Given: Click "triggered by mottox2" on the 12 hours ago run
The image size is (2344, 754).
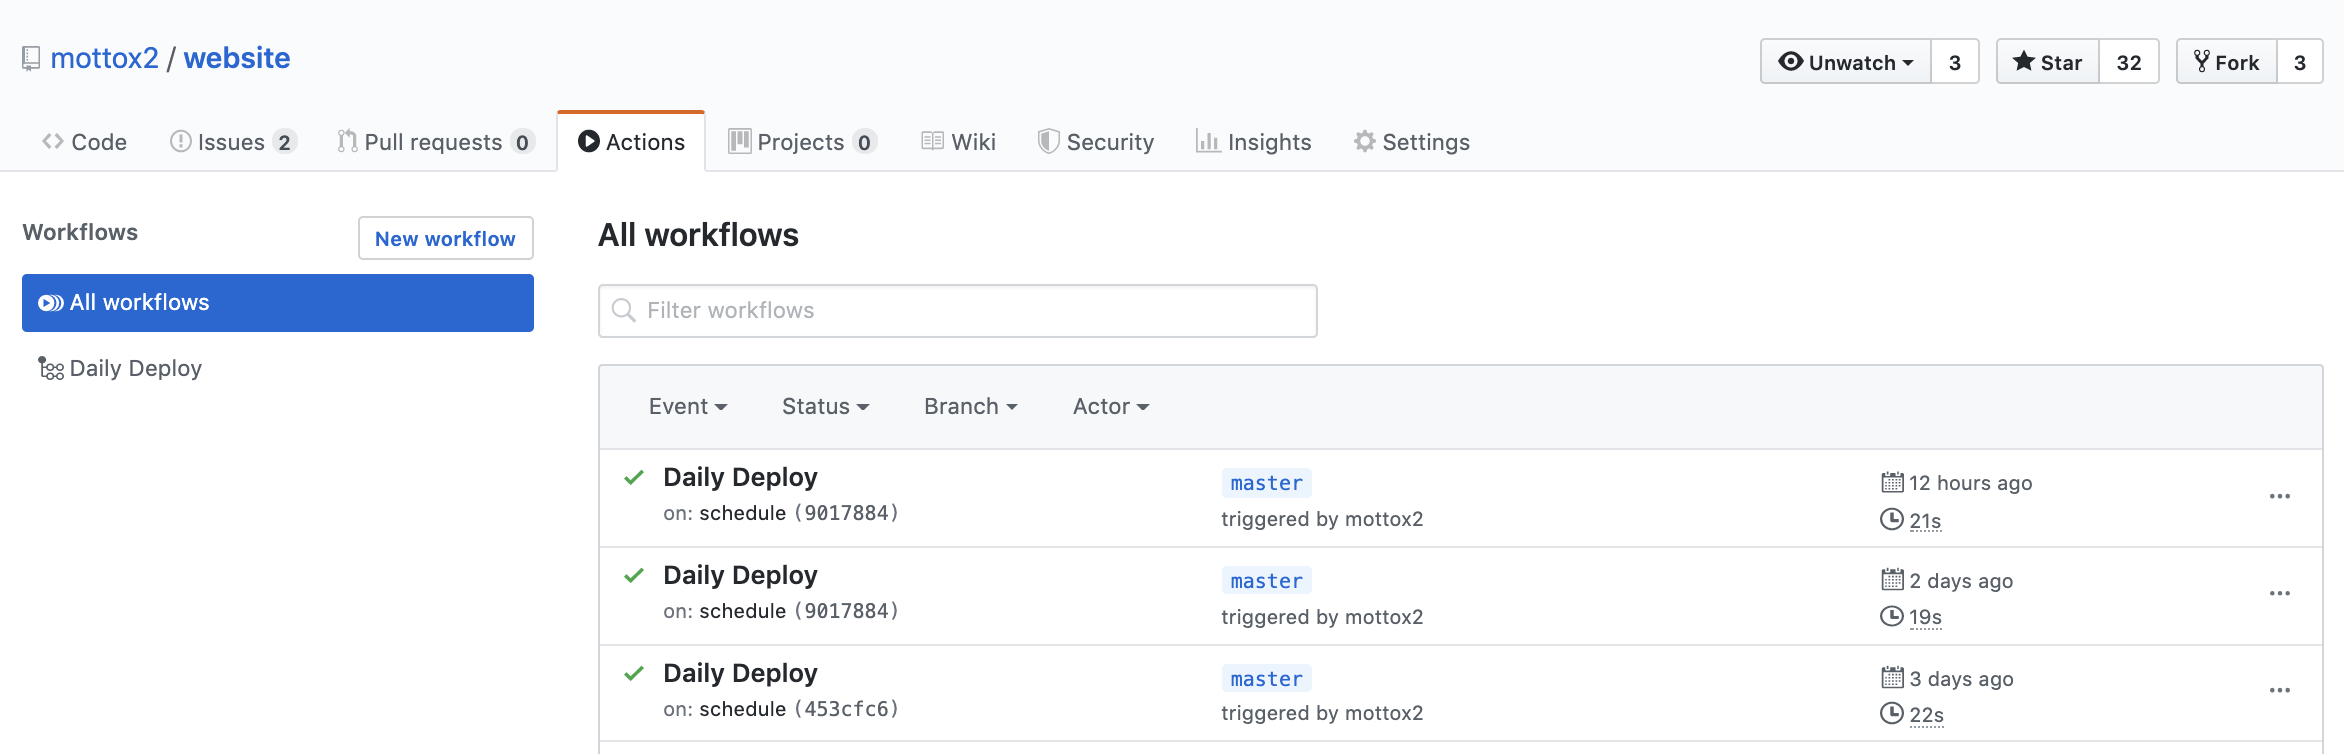Looking at the screenshot, I should (x=1322, y=519).
